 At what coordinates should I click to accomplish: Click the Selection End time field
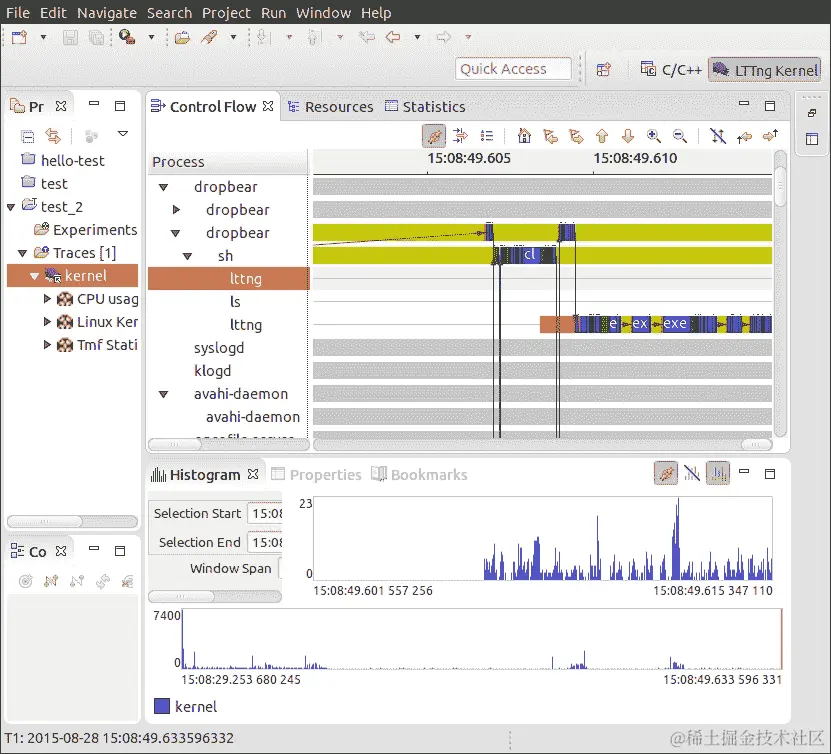[x=265, y=543]
